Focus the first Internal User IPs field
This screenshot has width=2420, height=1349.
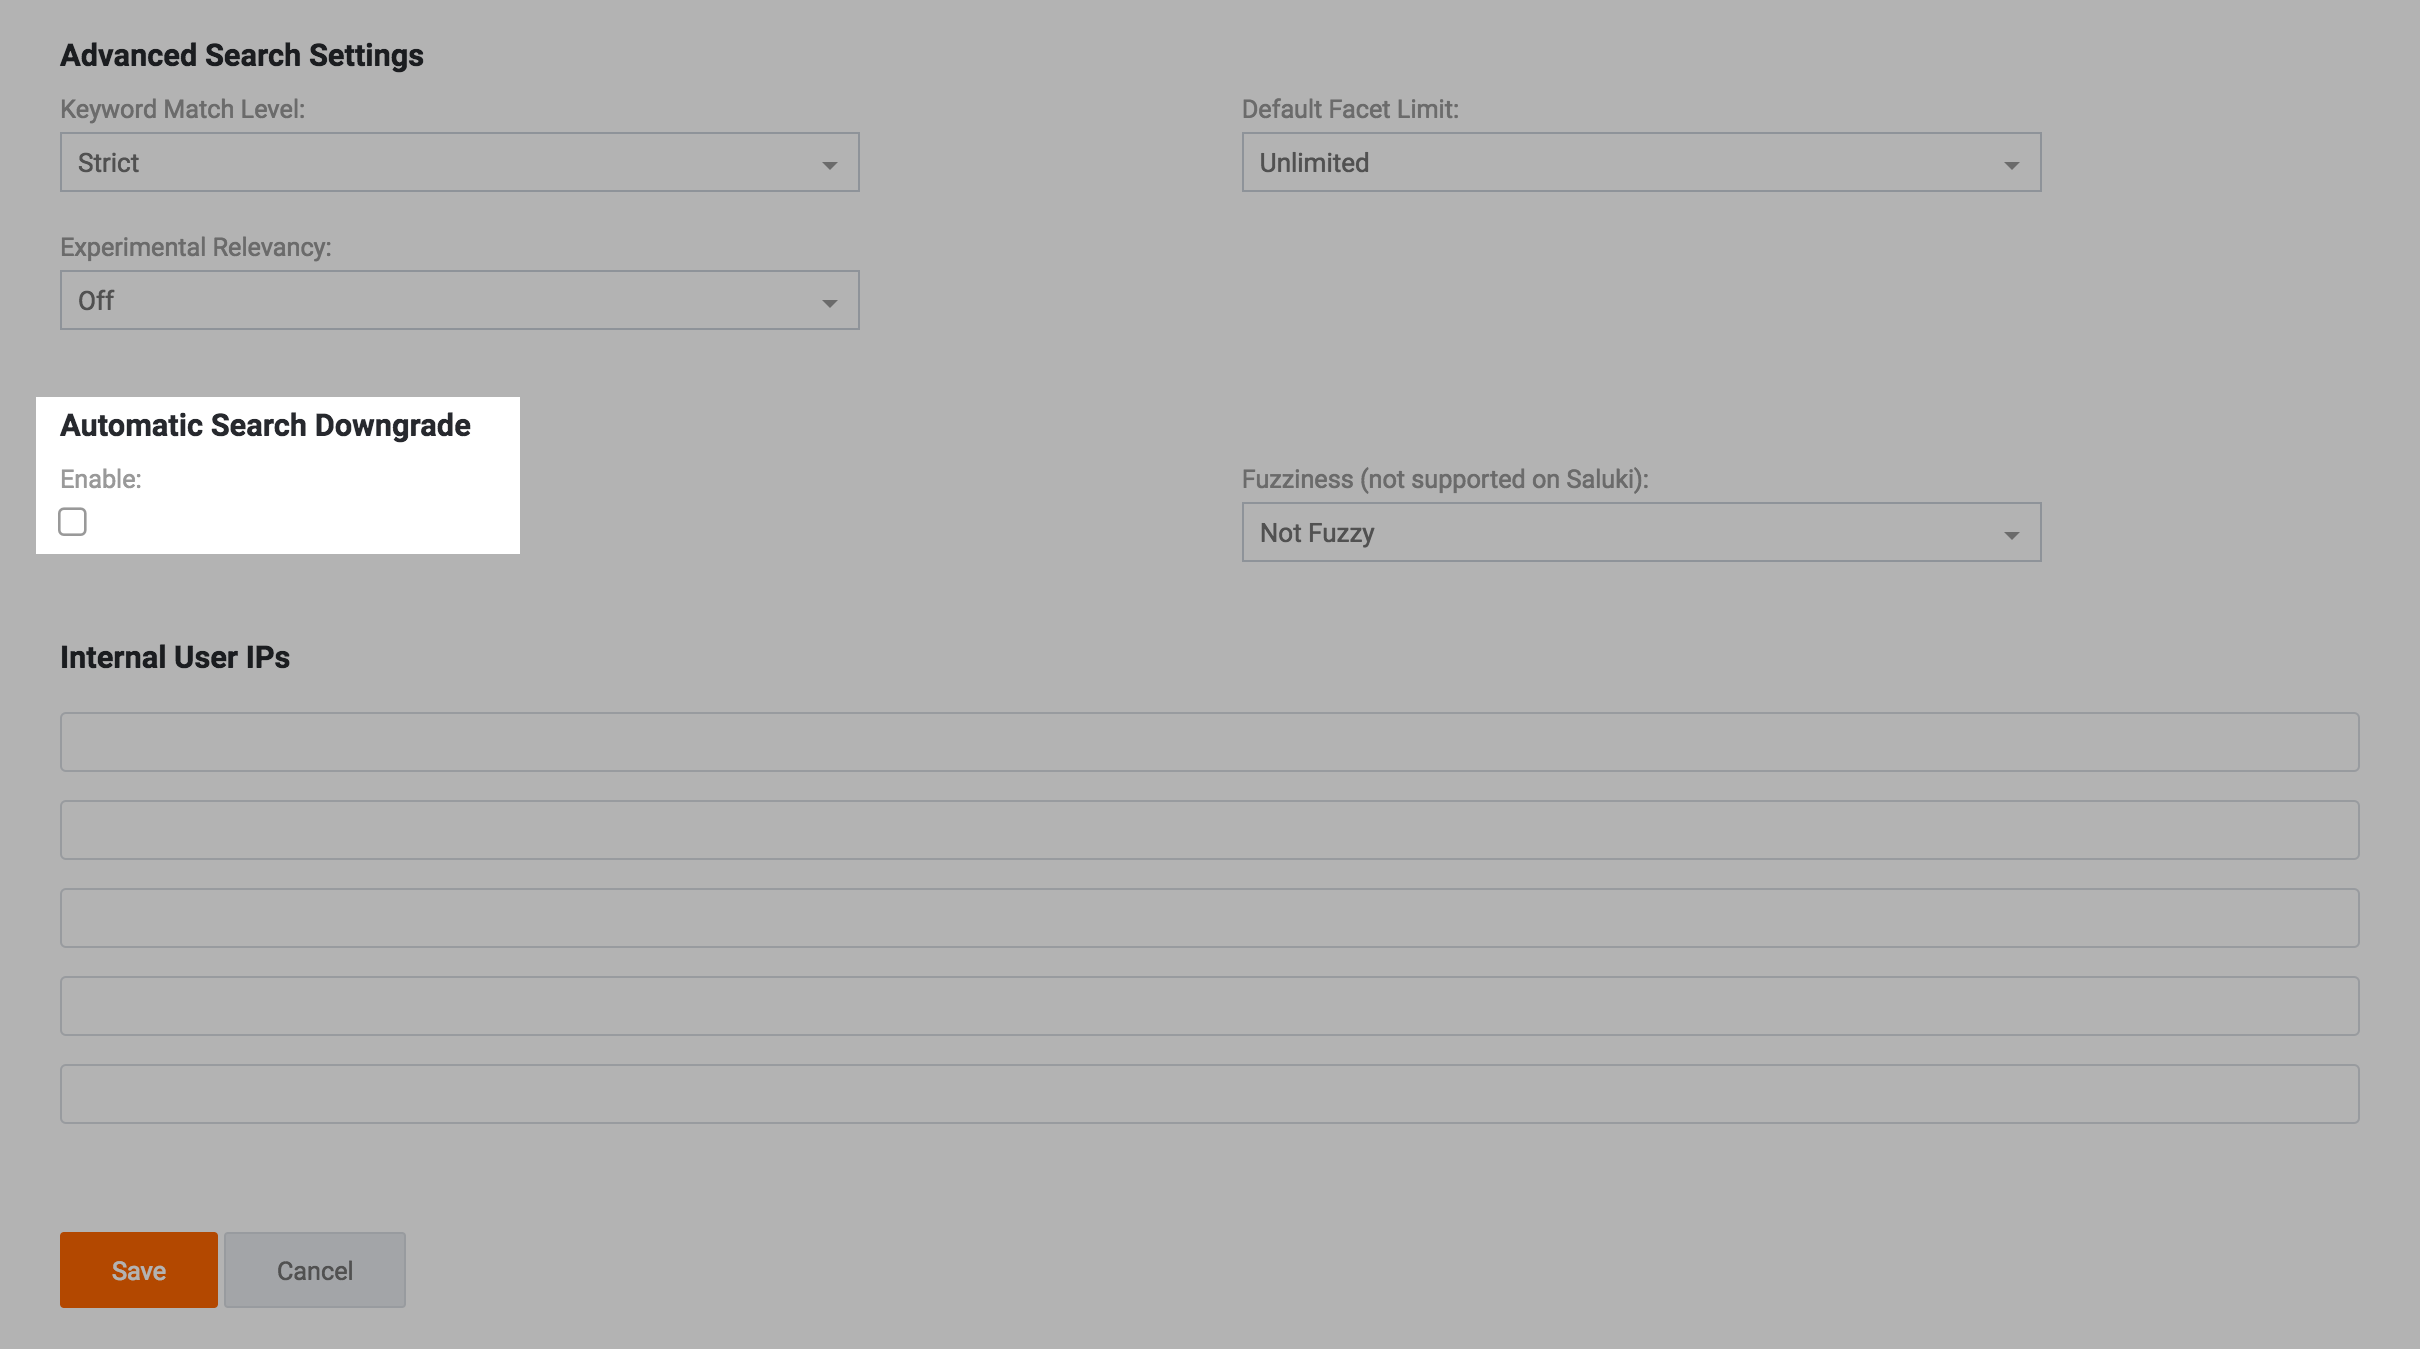click(x=1209, y=742)
